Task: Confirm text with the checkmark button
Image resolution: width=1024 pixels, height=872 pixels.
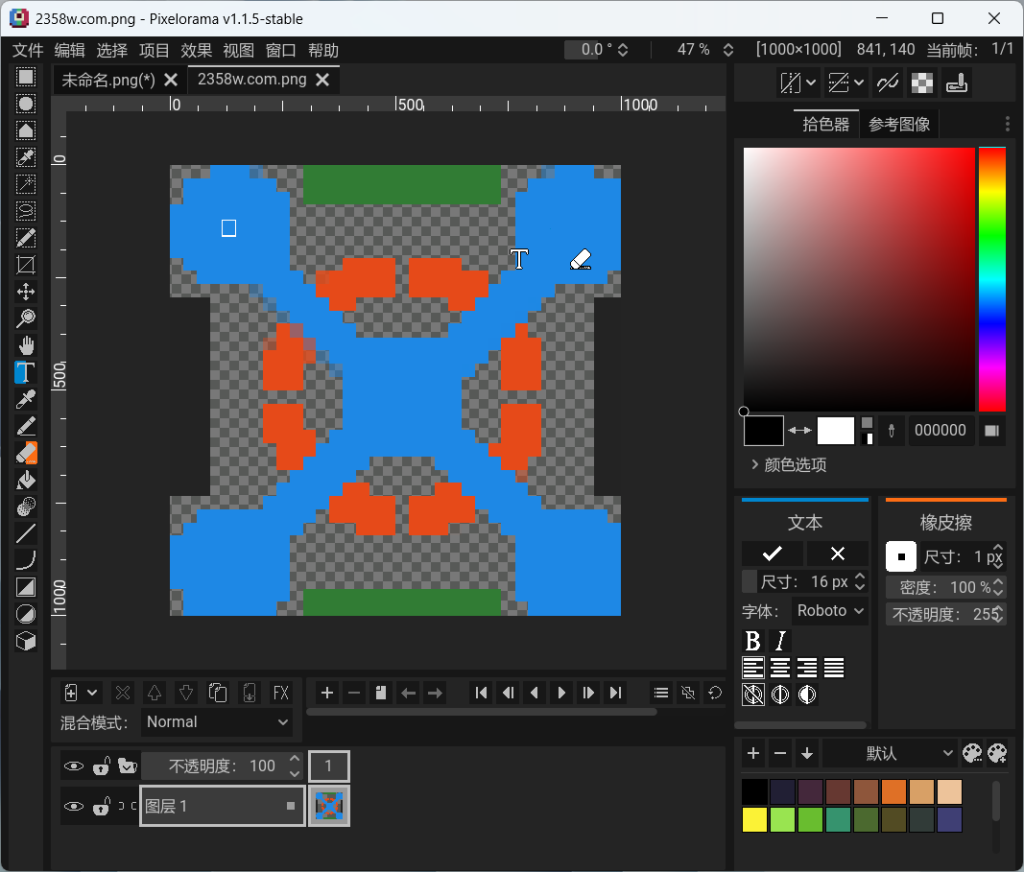Action: (771, 553)
